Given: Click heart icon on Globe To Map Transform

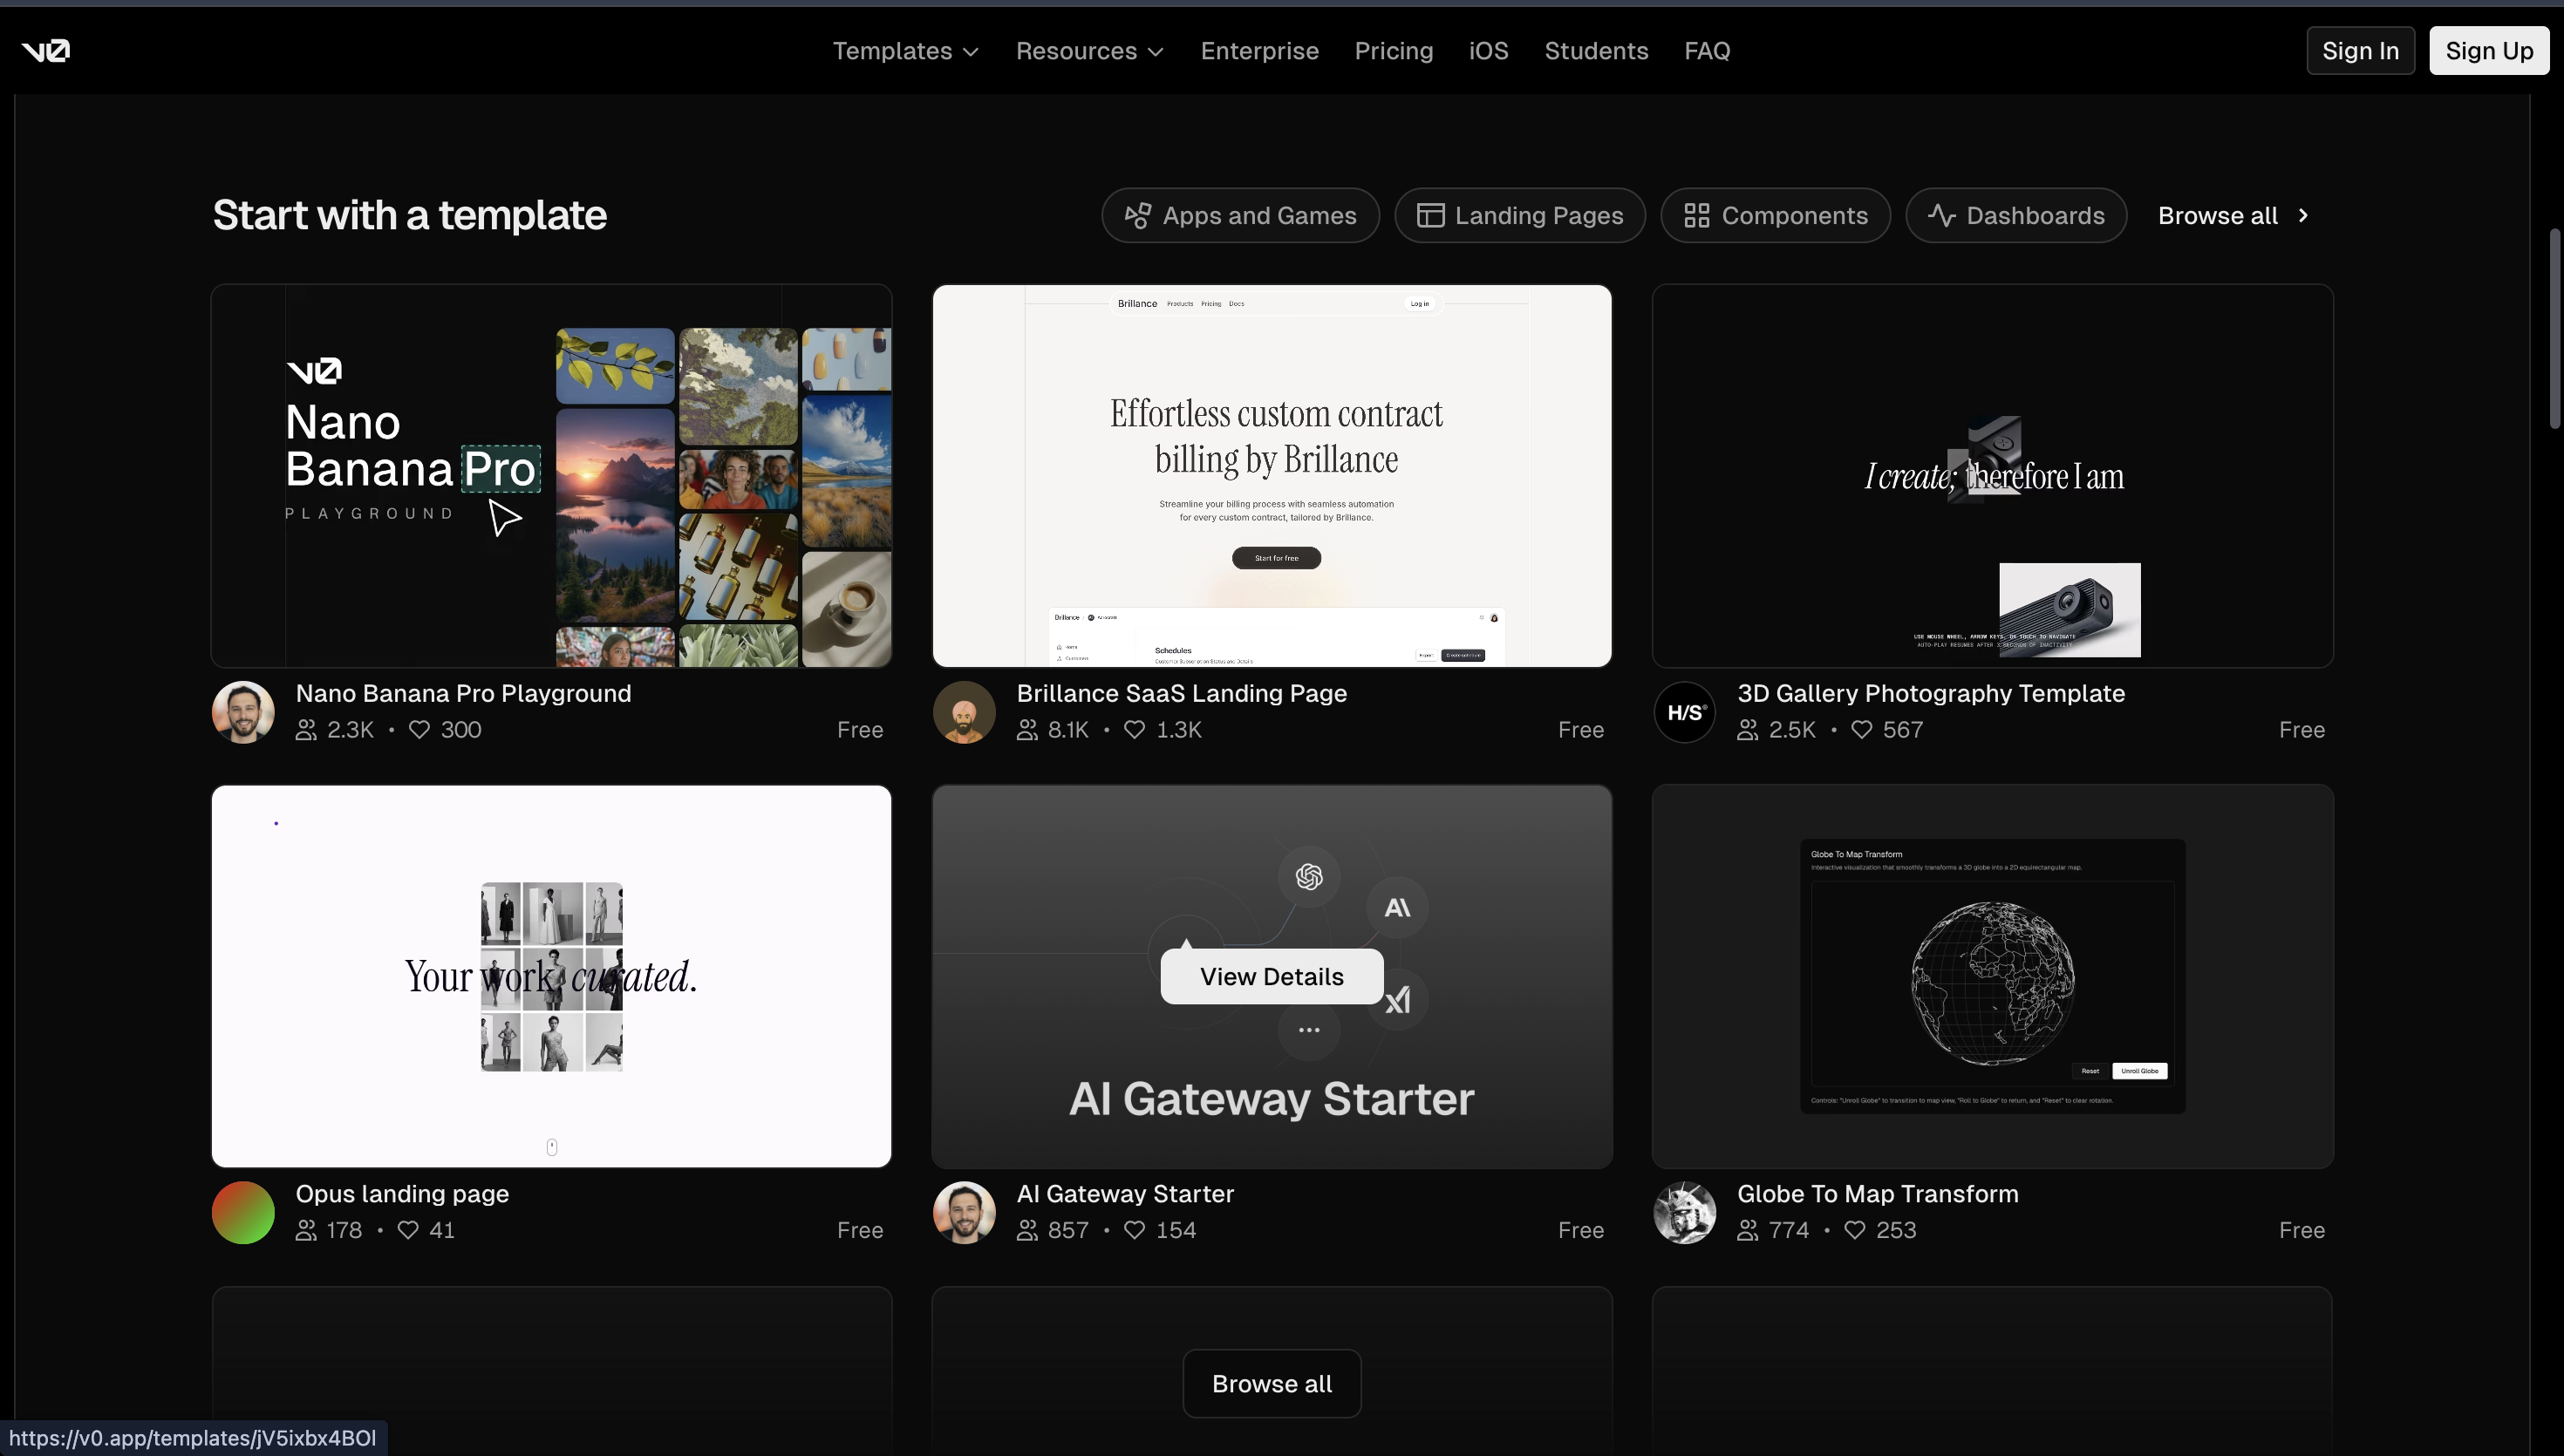Looking at the screenshot, I should click(1854, 1230).
